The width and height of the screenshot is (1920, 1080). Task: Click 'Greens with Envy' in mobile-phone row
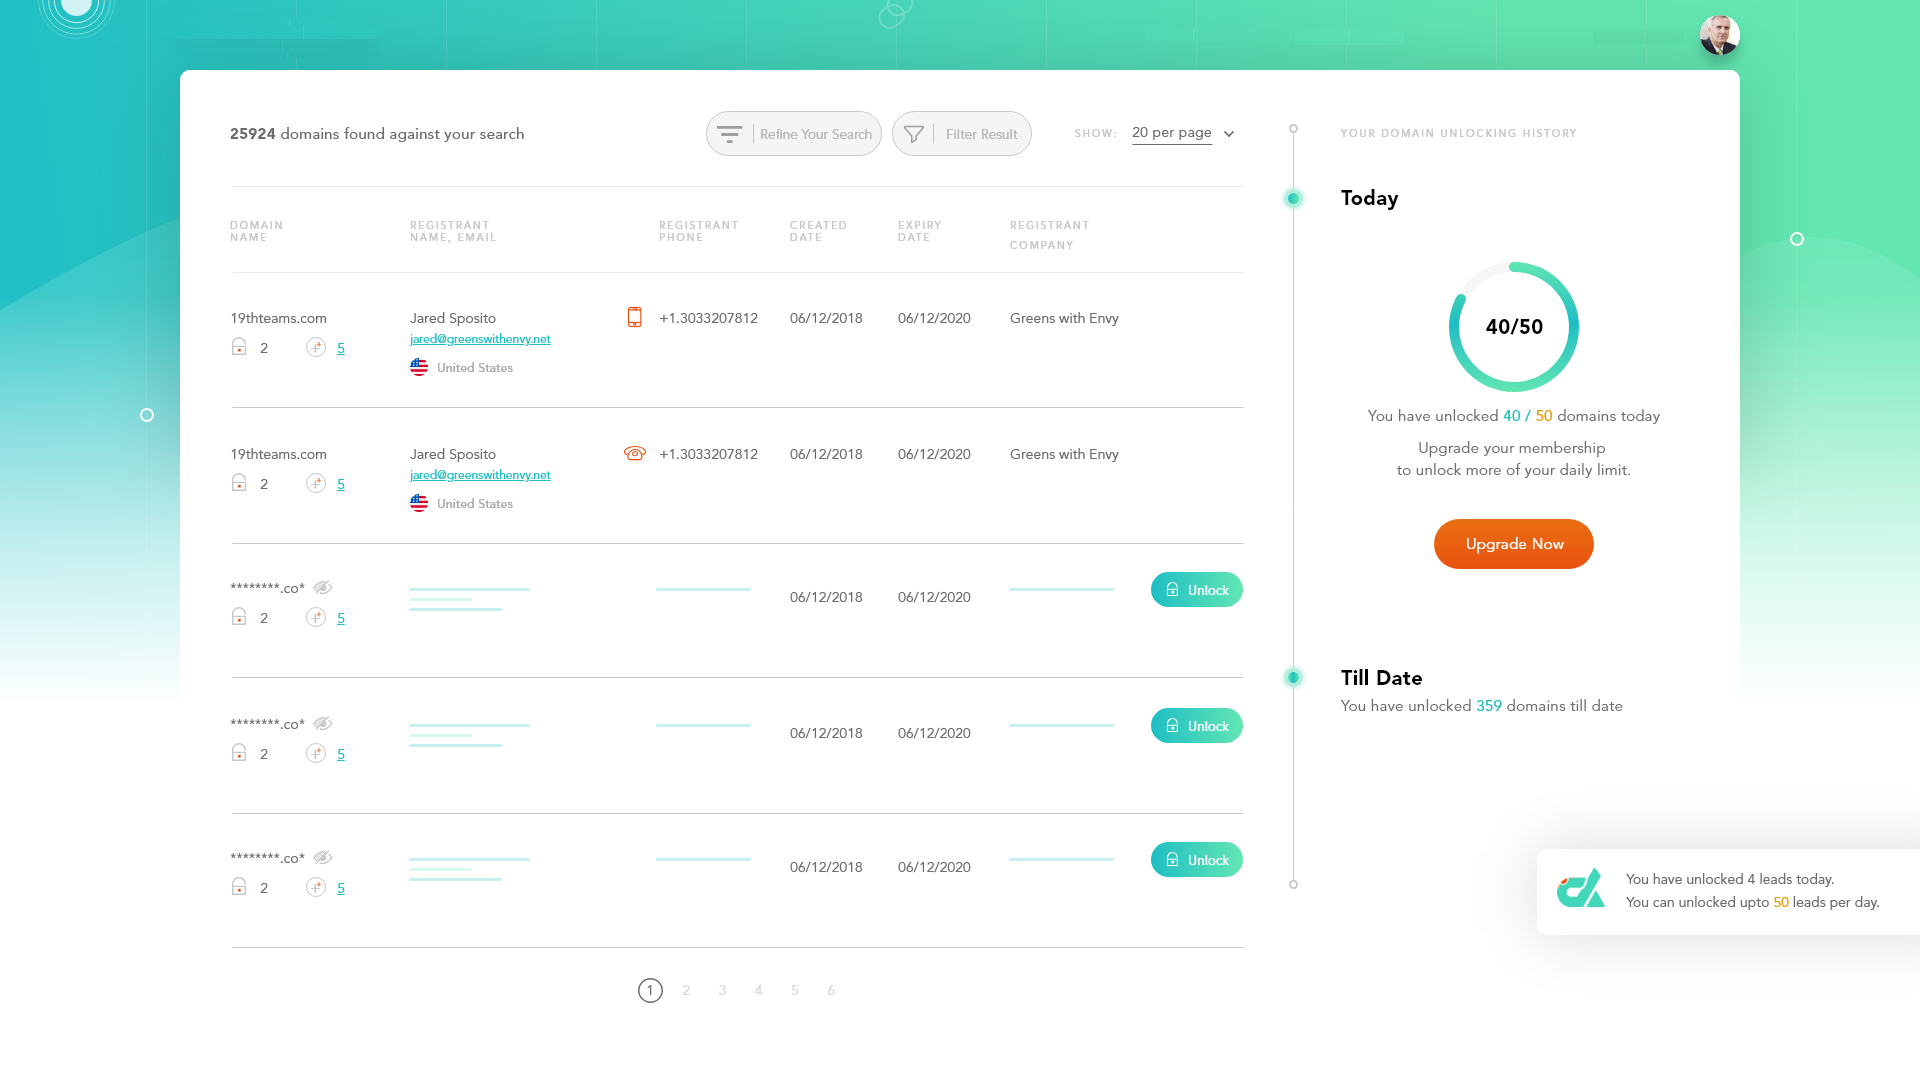point(1064,318)
